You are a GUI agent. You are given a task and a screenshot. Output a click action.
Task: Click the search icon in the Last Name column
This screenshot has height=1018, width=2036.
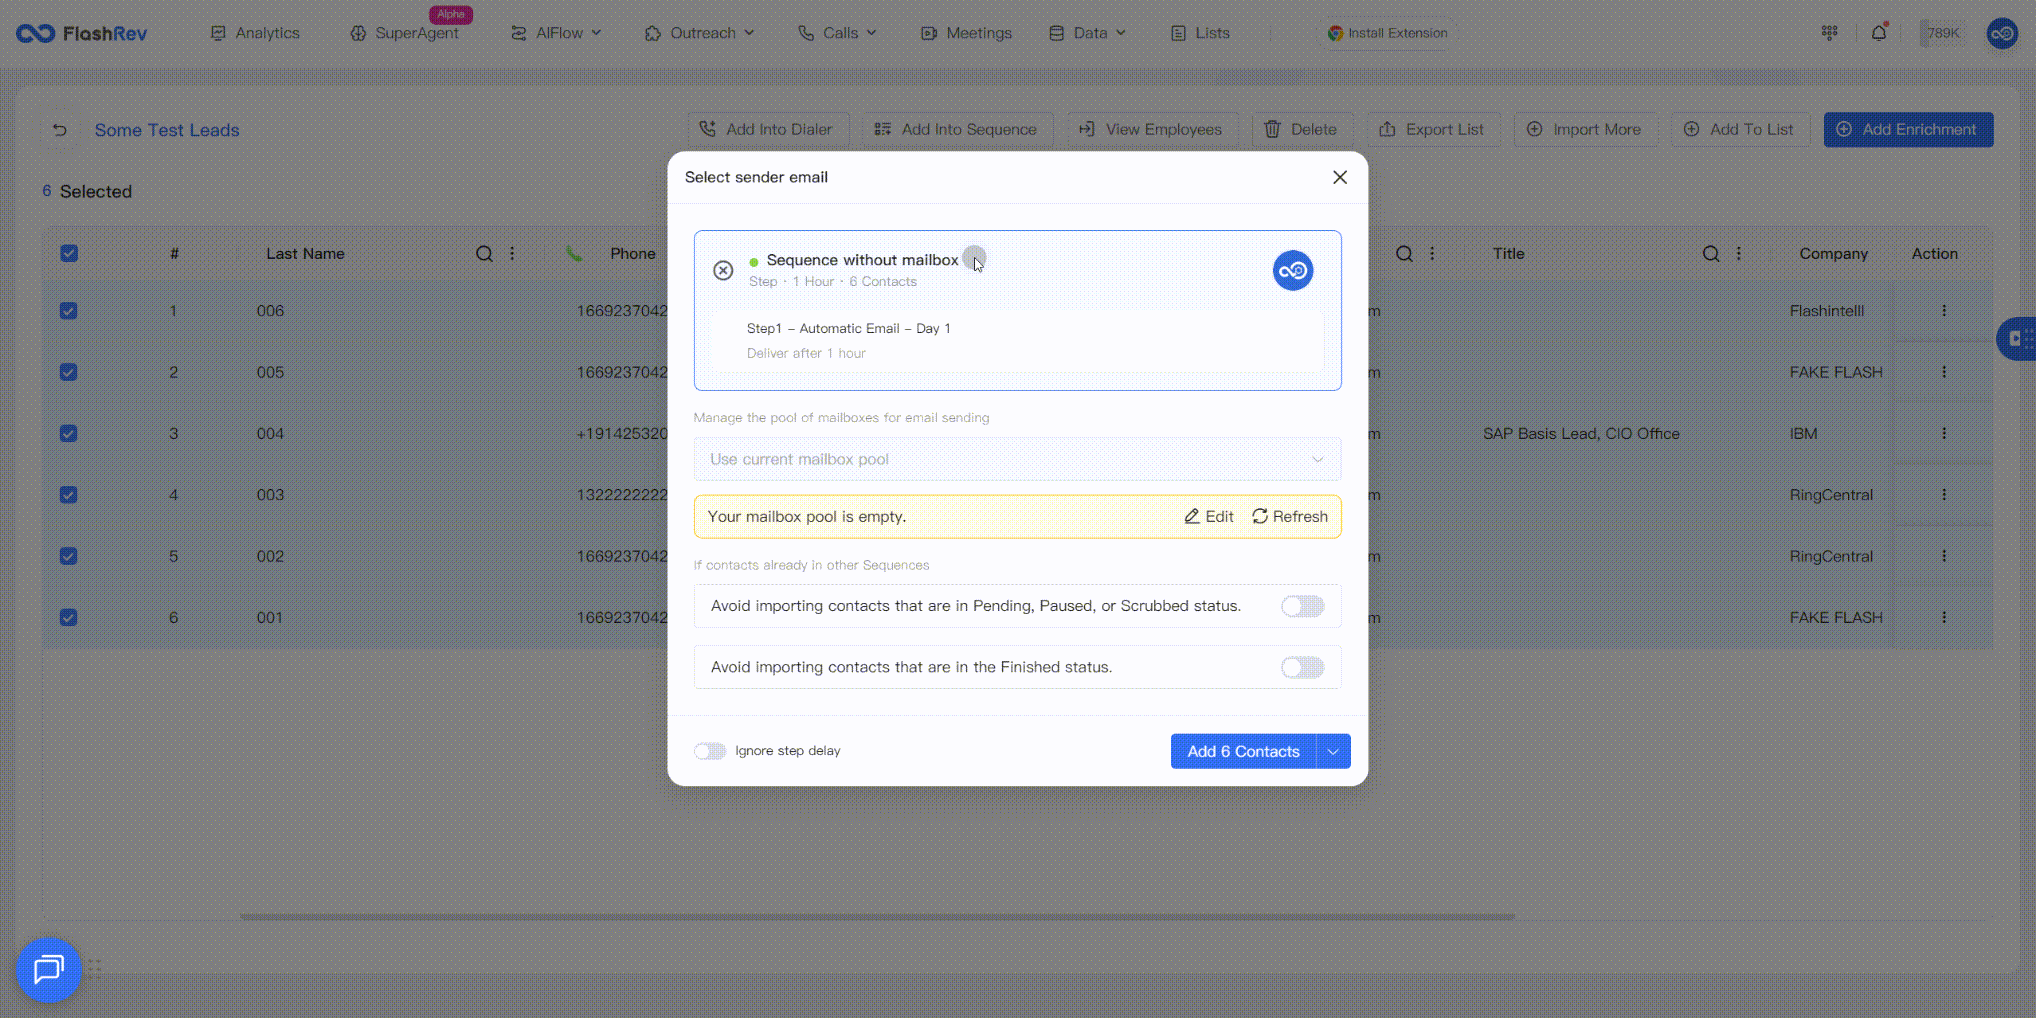[484, 254]
